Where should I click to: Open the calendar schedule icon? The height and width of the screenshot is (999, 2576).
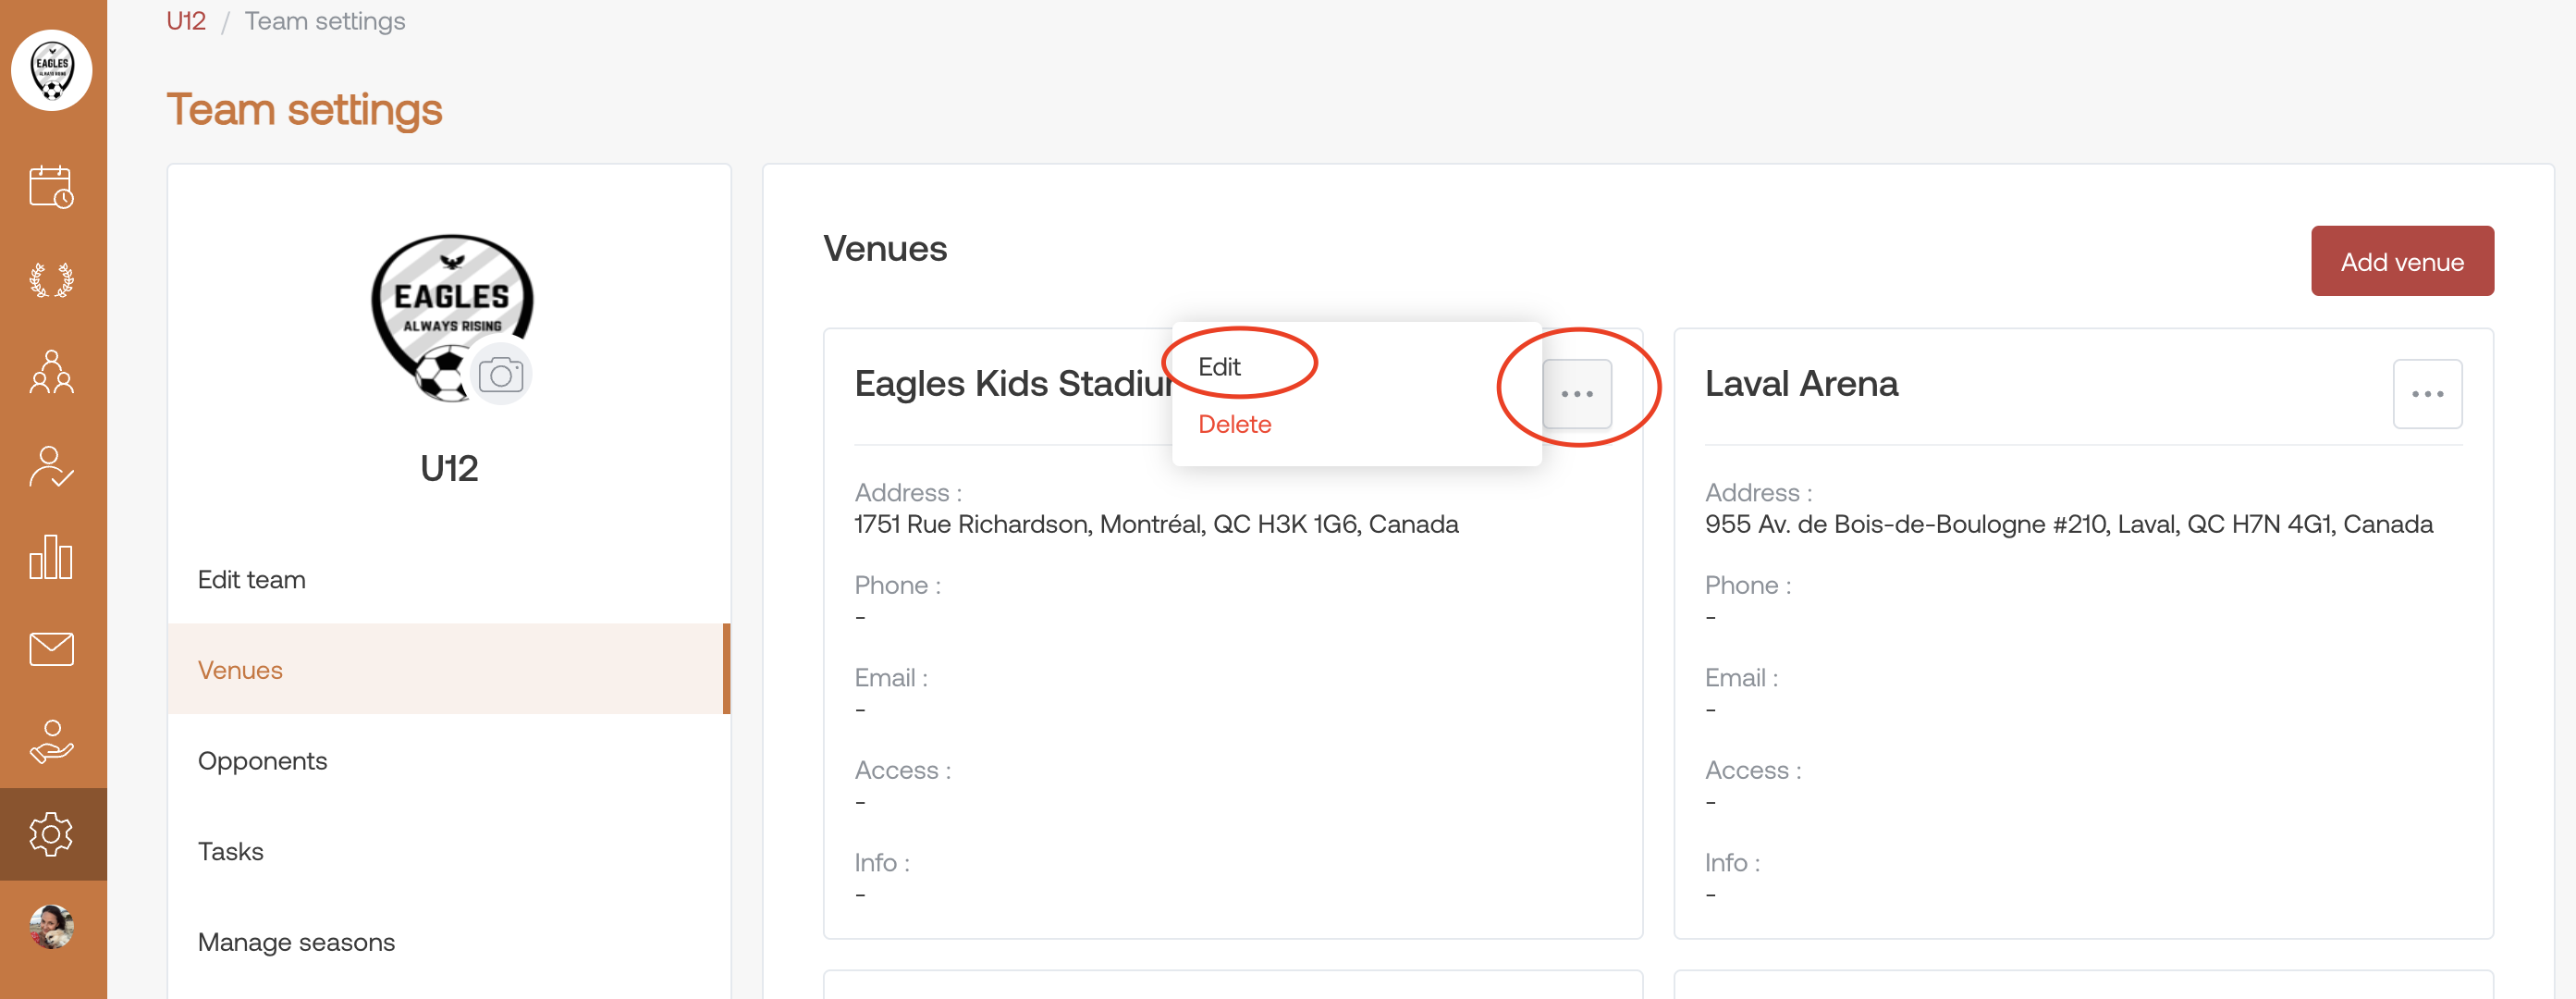[52, 187]
